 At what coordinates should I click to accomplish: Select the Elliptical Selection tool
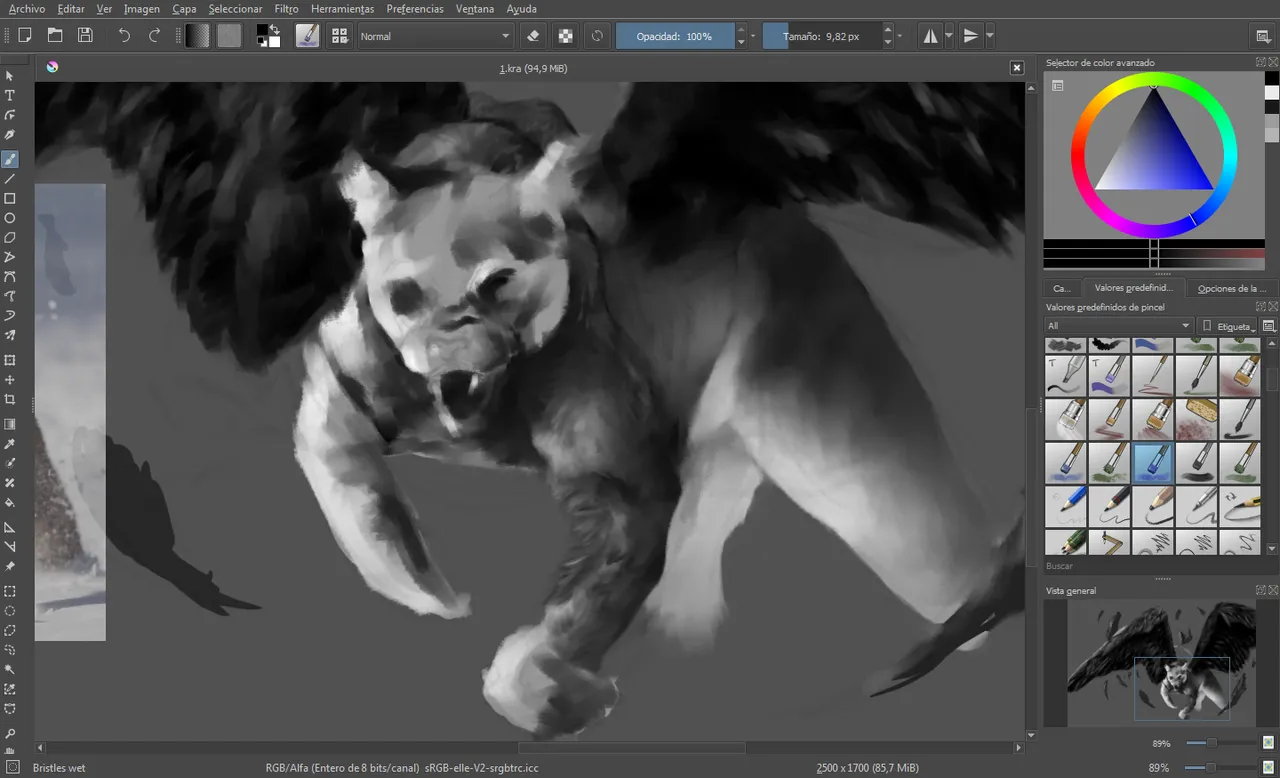(x=10, y=611)
